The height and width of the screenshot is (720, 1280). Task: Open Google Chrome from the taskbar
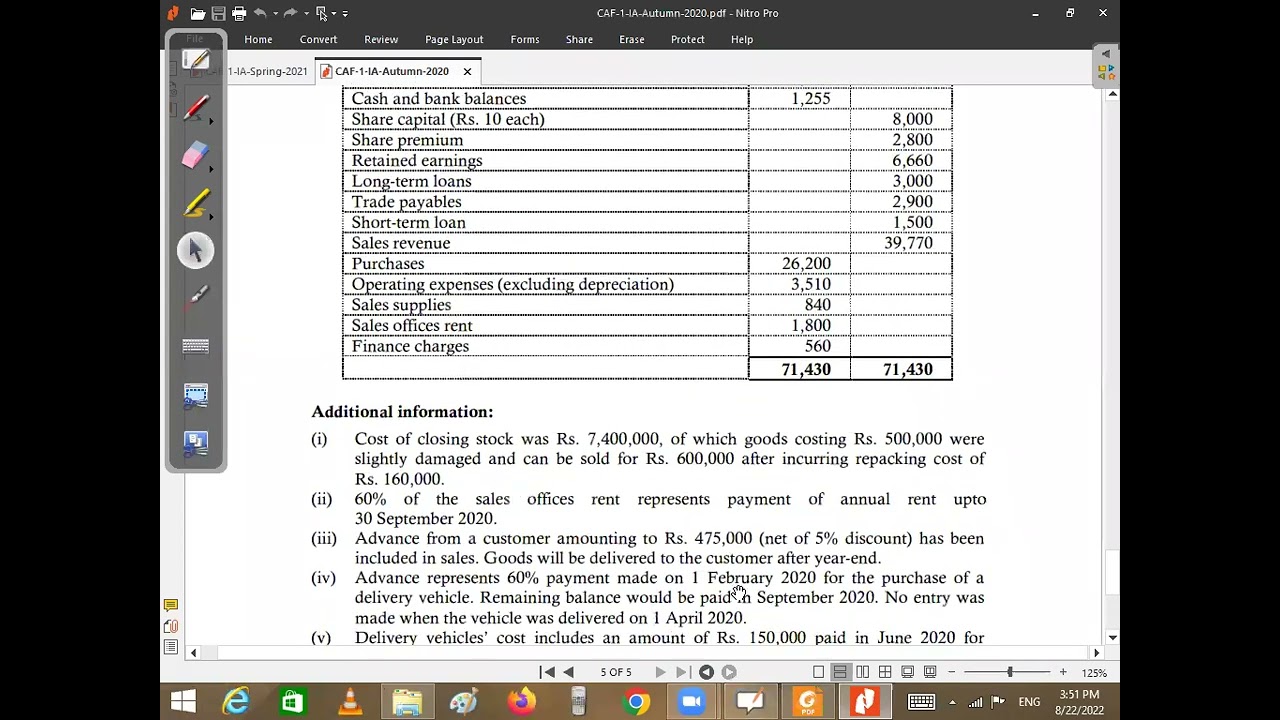click(x=636, y=702)
